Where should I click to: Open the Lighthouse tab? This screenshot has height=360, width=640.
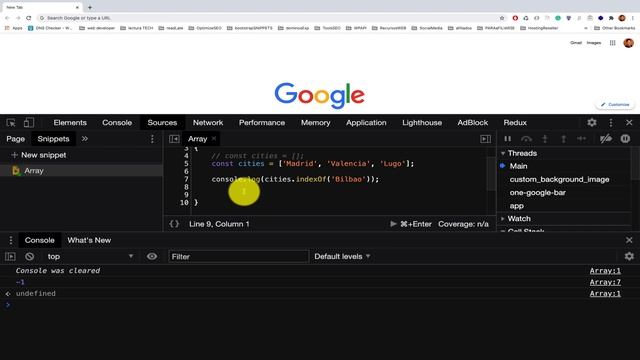(422, 122)
